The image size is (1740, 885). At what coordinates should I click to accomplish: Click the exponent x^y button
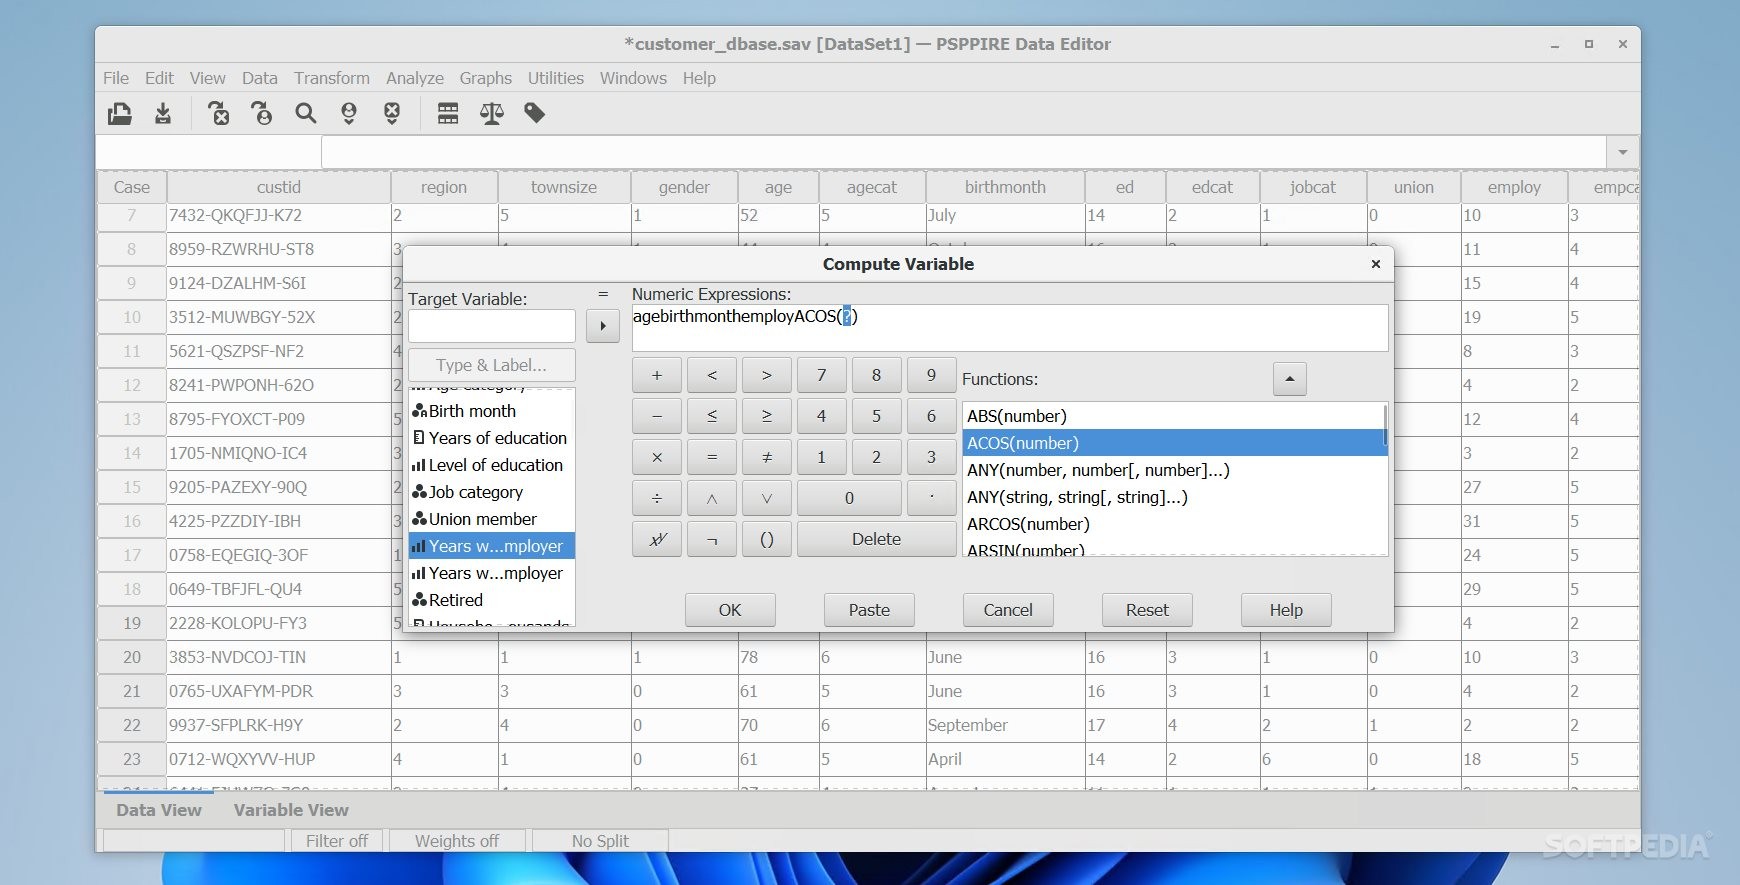click(x=657, y=539)
